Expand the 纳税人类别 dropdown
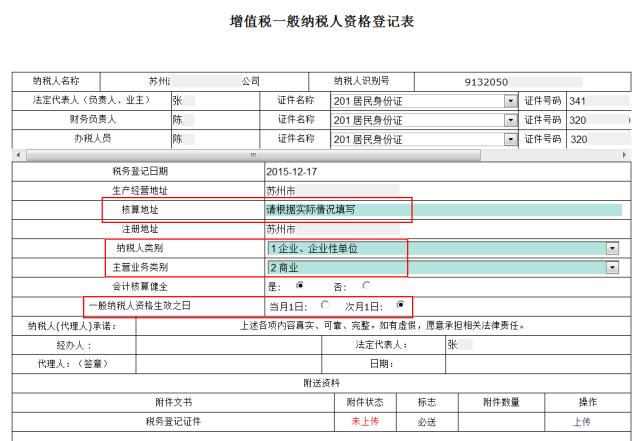This screenshot has width=640, height=441. point(612,248)
